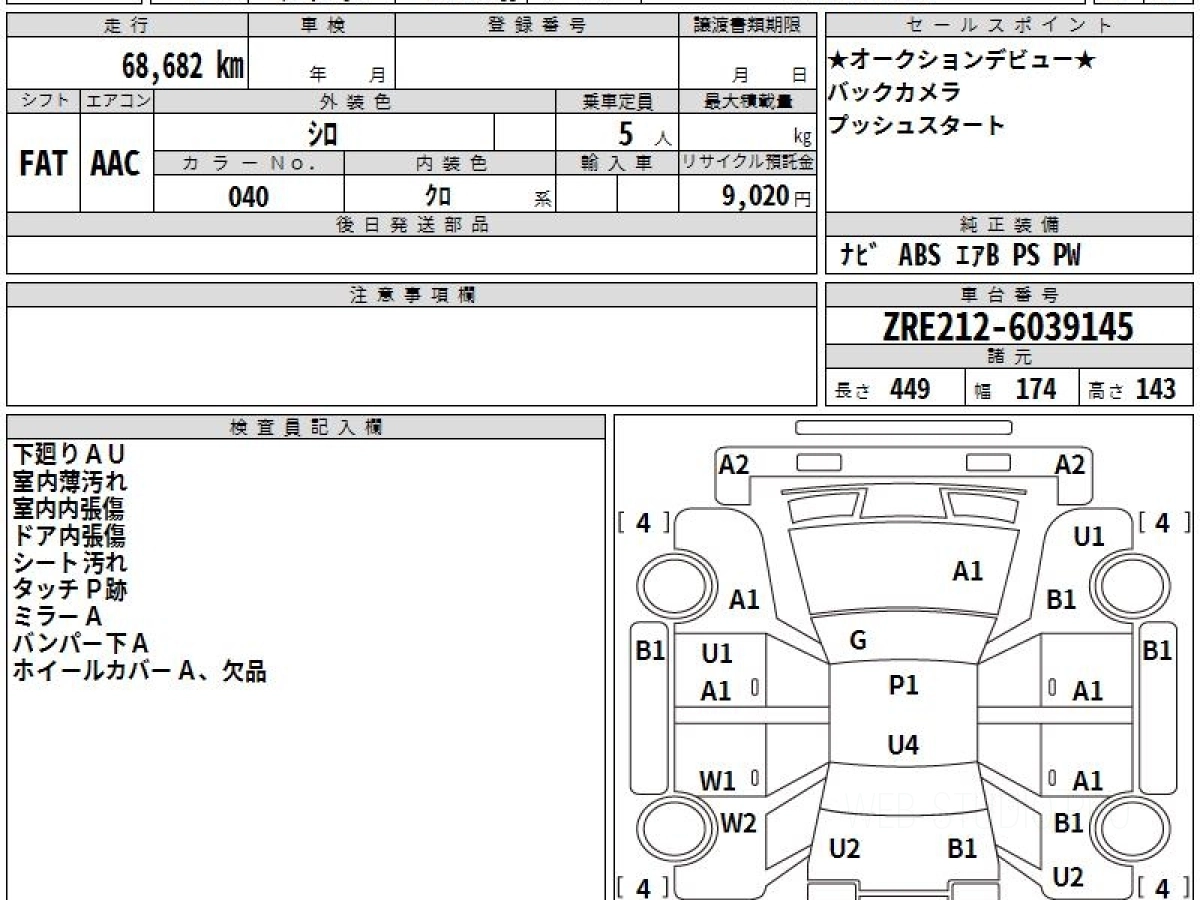Screen dimensions: 1200x900
Task: Click the プッシュスタート sales point
Action: click(916, 126)
